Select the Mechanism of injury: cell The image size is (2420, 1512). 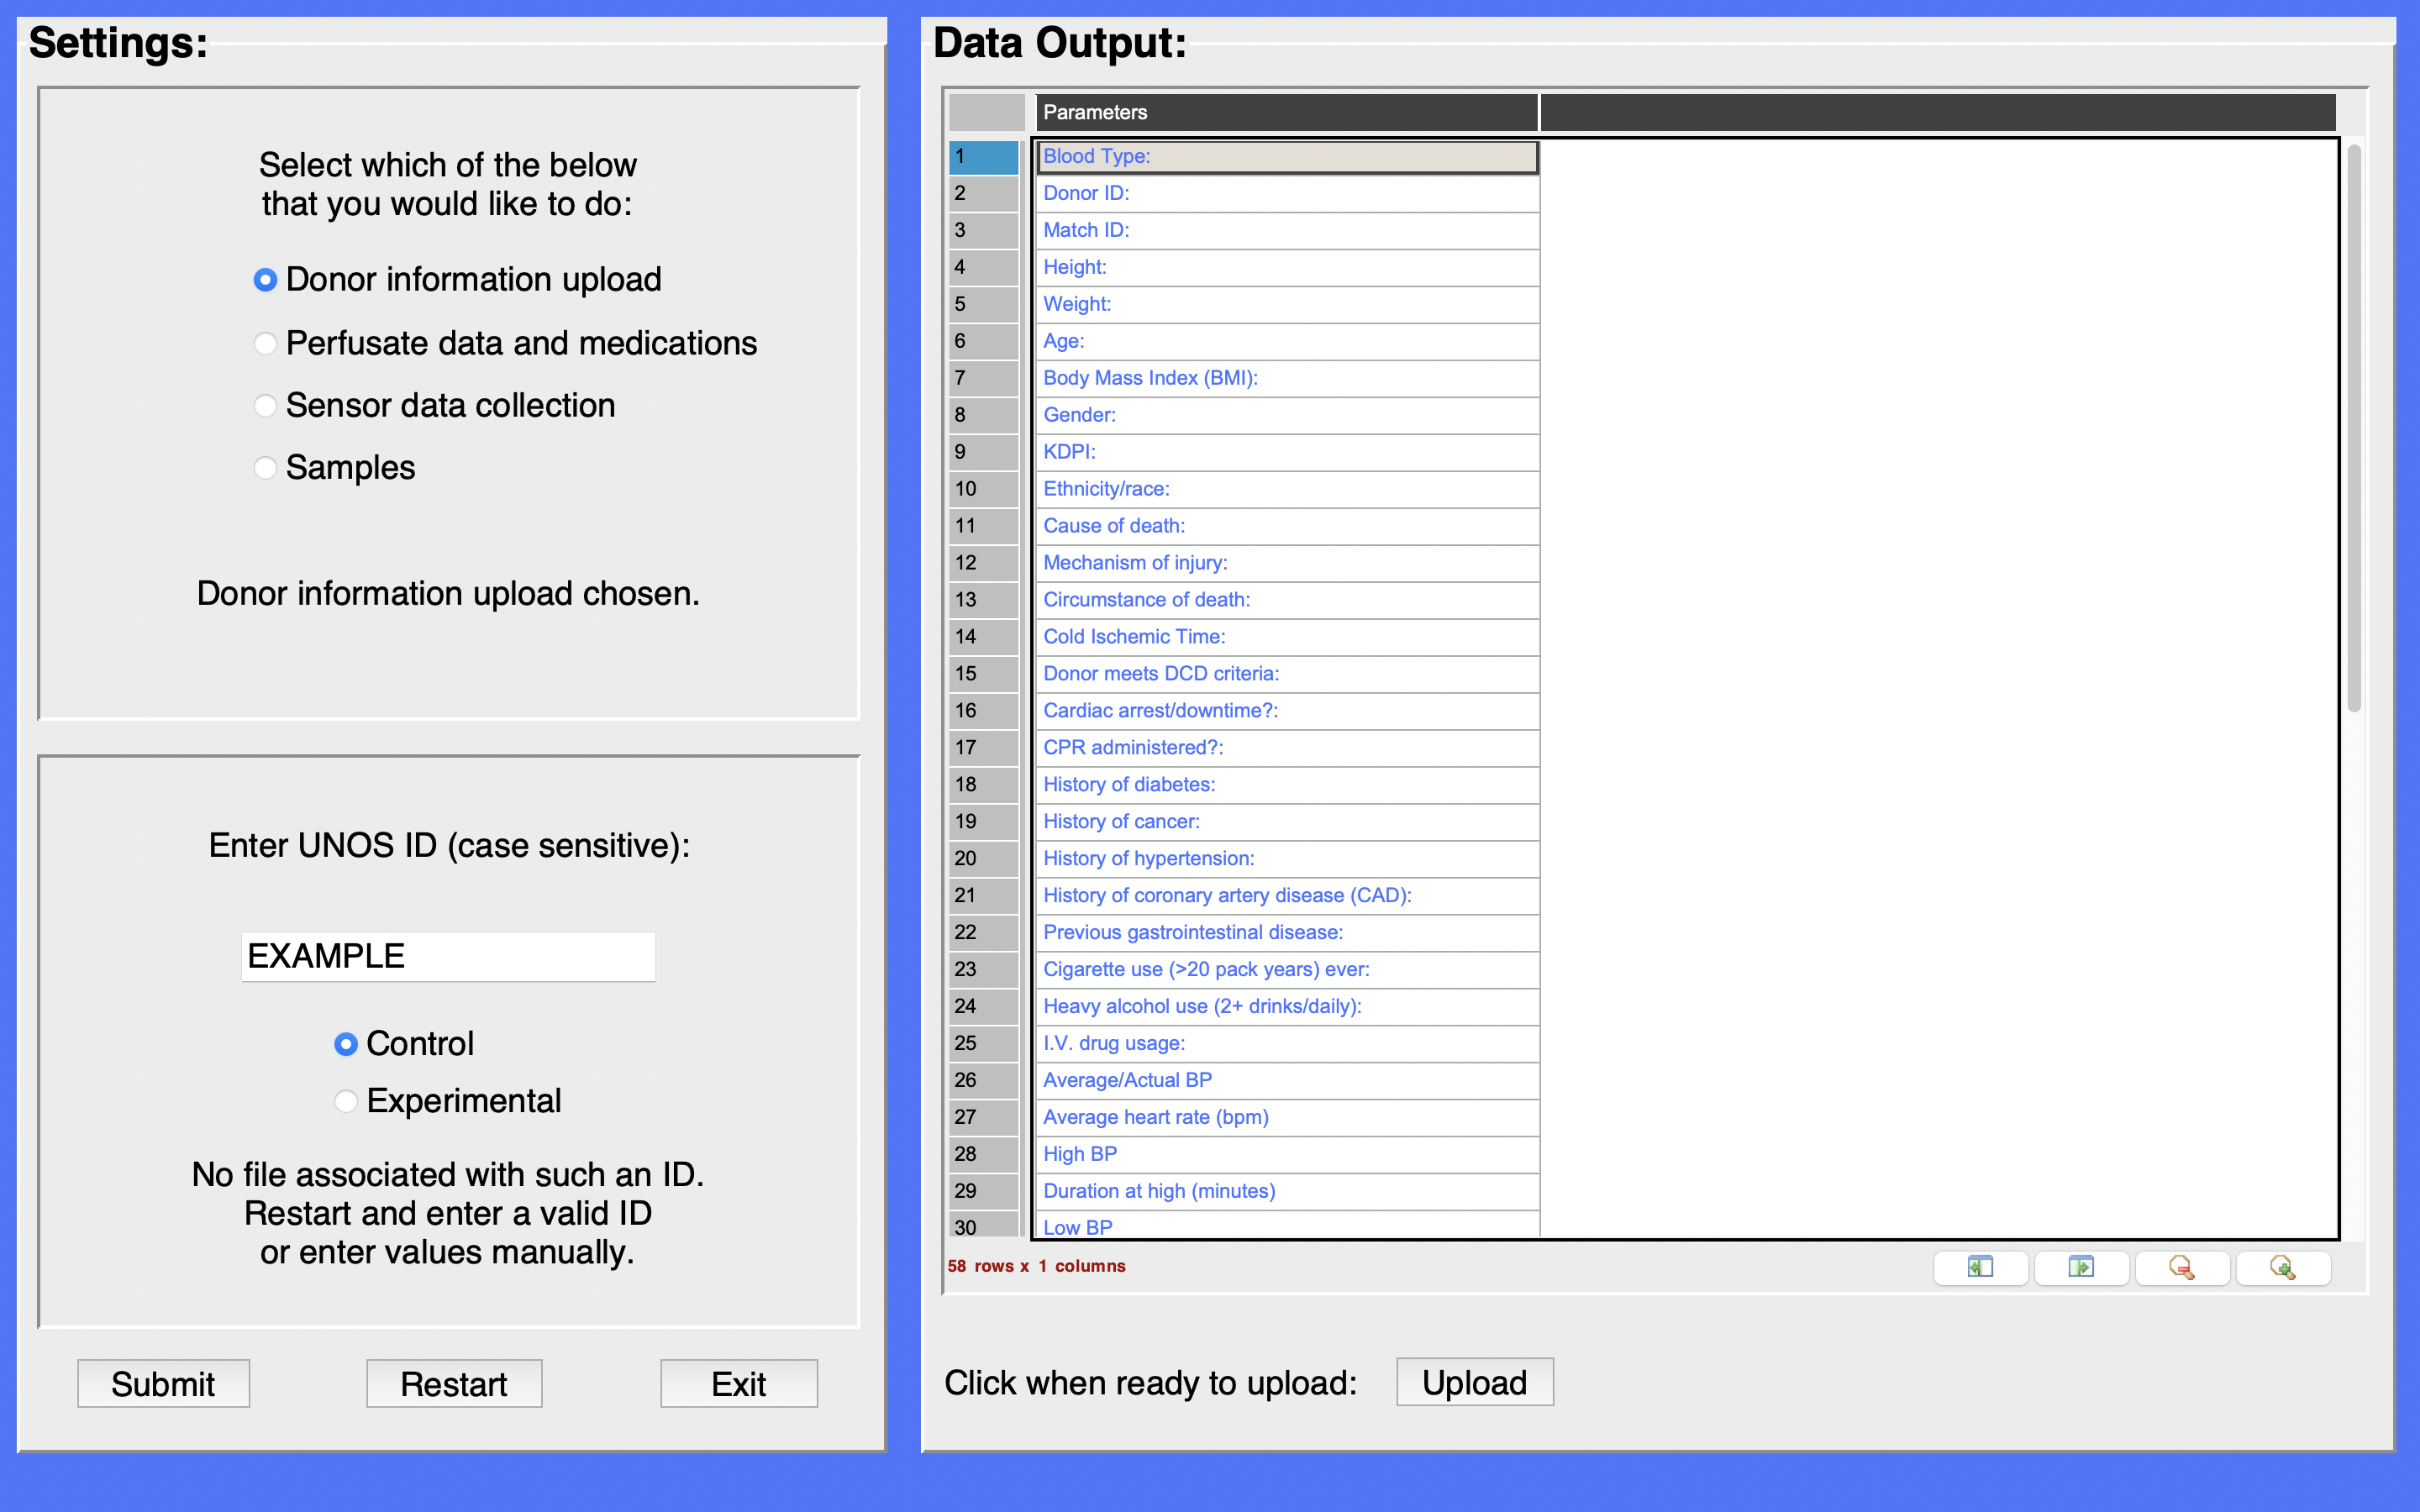[x=1288, y=564]
